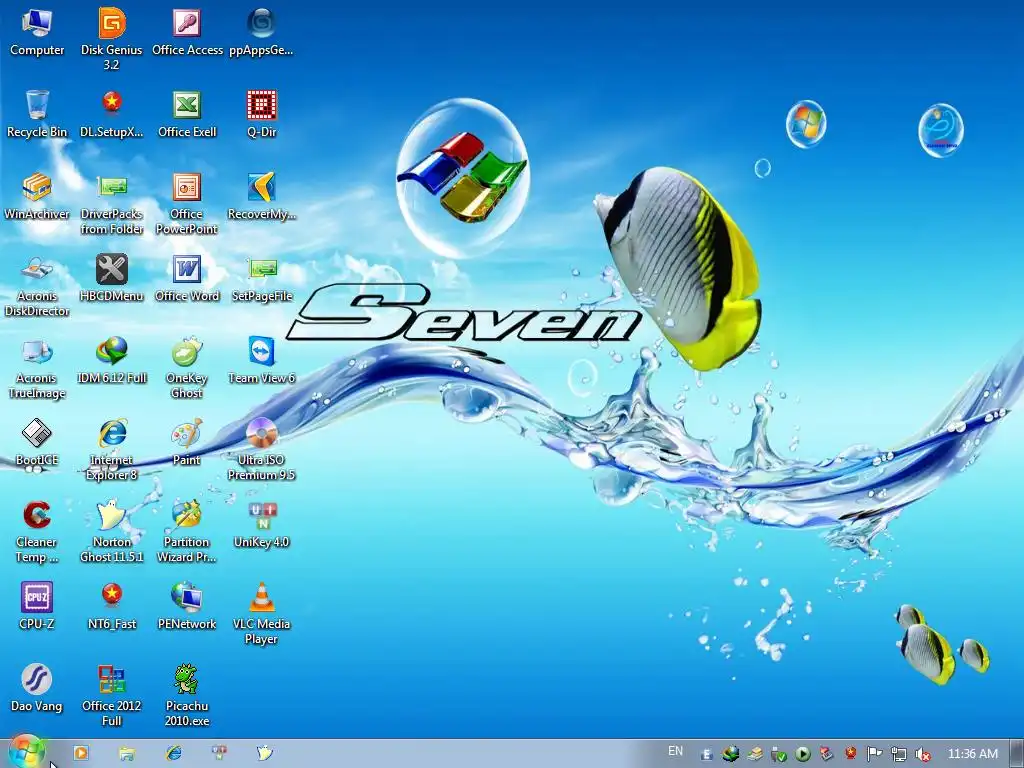1024x768 pixels.
Task: Click the stacked books tray icon
Action: coord(755,754)
